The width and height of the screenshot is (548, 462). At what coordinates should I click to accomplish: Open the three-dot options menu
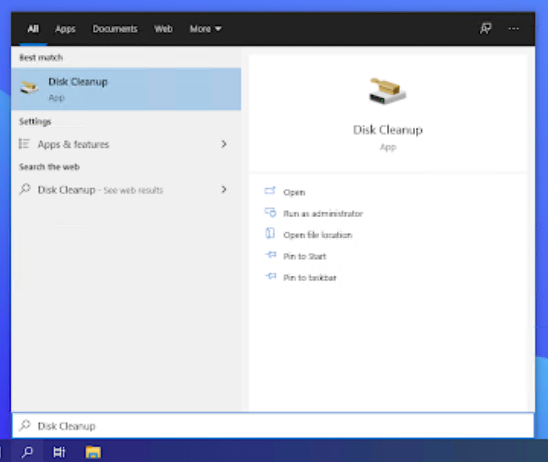513,29
